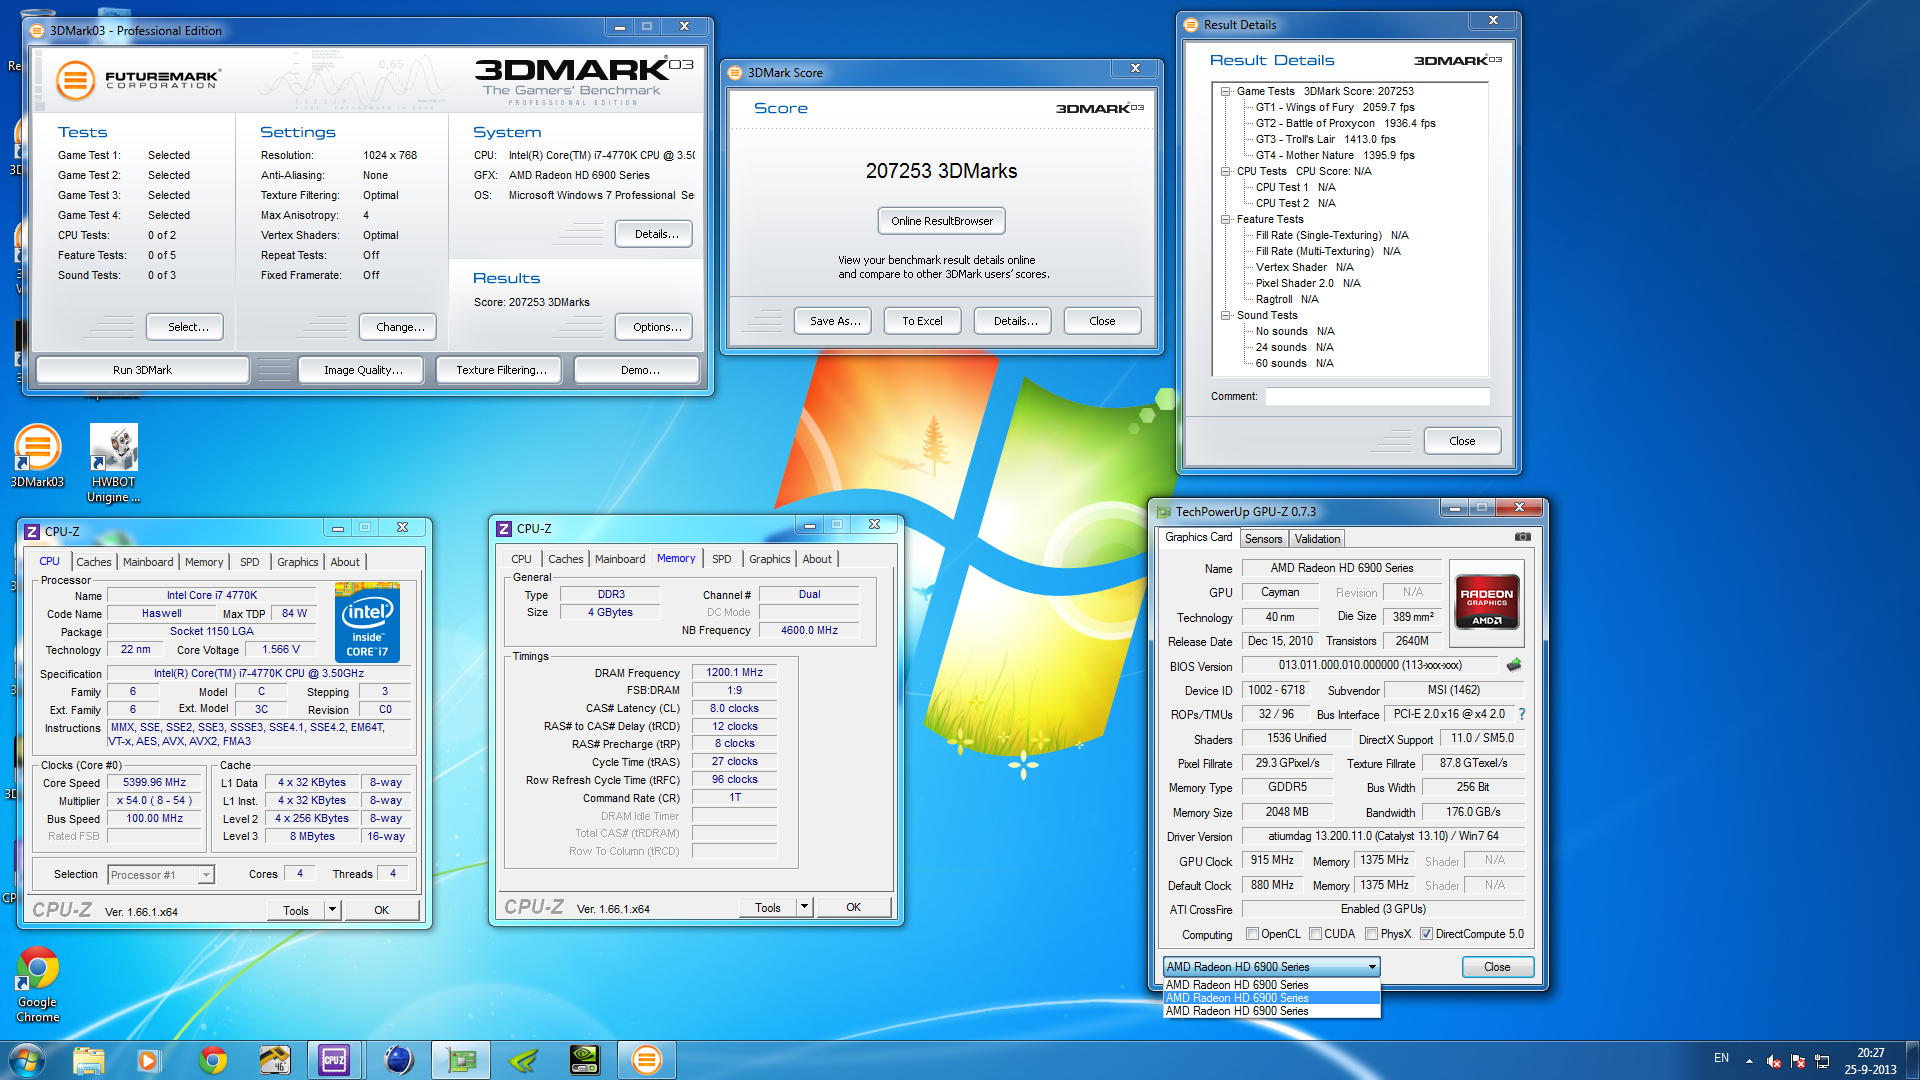Show hidden tray icons arrow
This screenshot has height=1080, width=1920.
(1749, 1061)
